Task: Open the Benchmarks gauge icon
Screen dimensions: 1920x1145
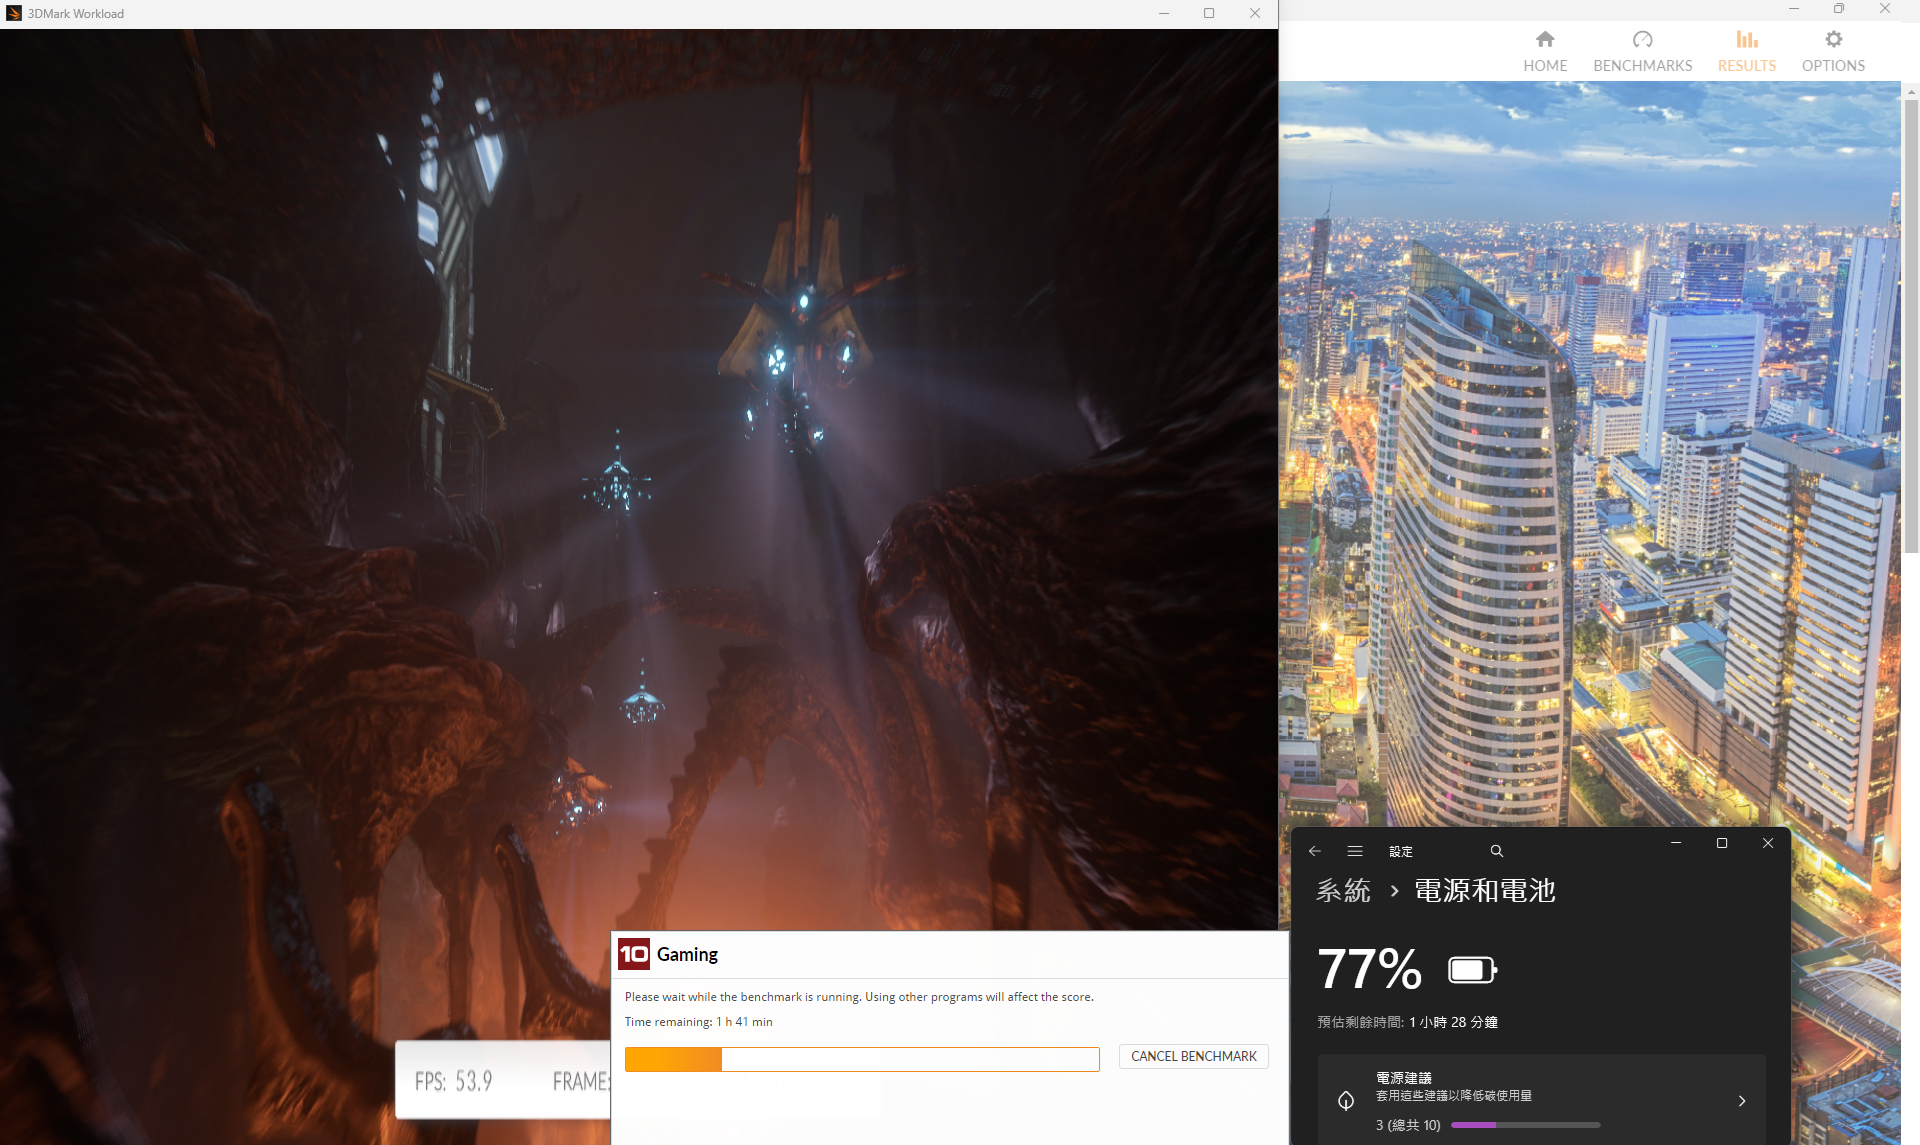Action: click(x=1642, y=40)
